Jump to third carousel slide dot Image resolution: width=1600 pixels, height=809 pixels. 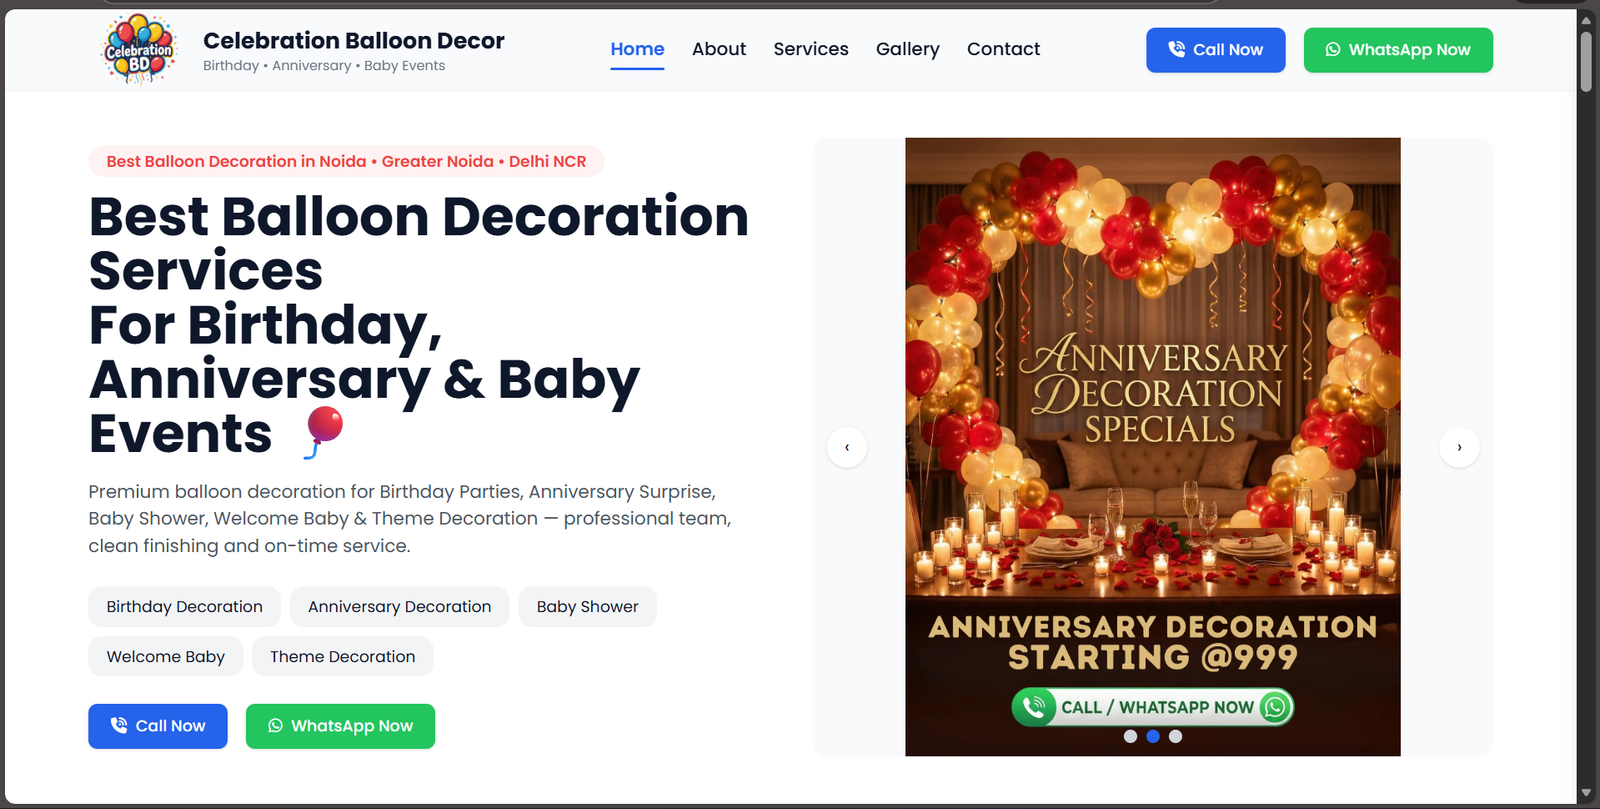tap(1176, 736)
